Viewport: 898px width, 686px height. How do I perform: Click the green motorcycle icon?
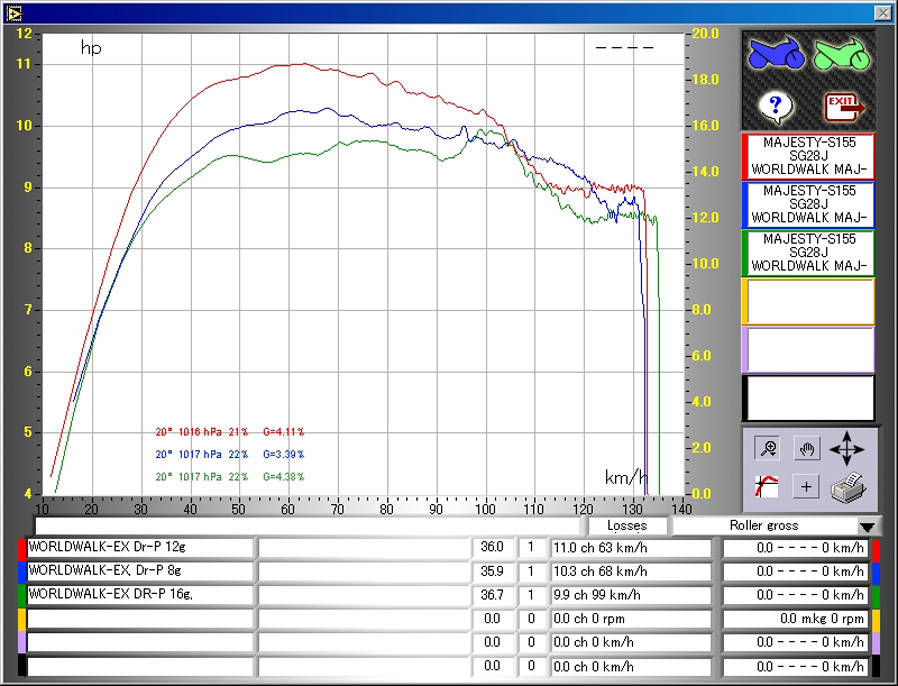[841, 54]
